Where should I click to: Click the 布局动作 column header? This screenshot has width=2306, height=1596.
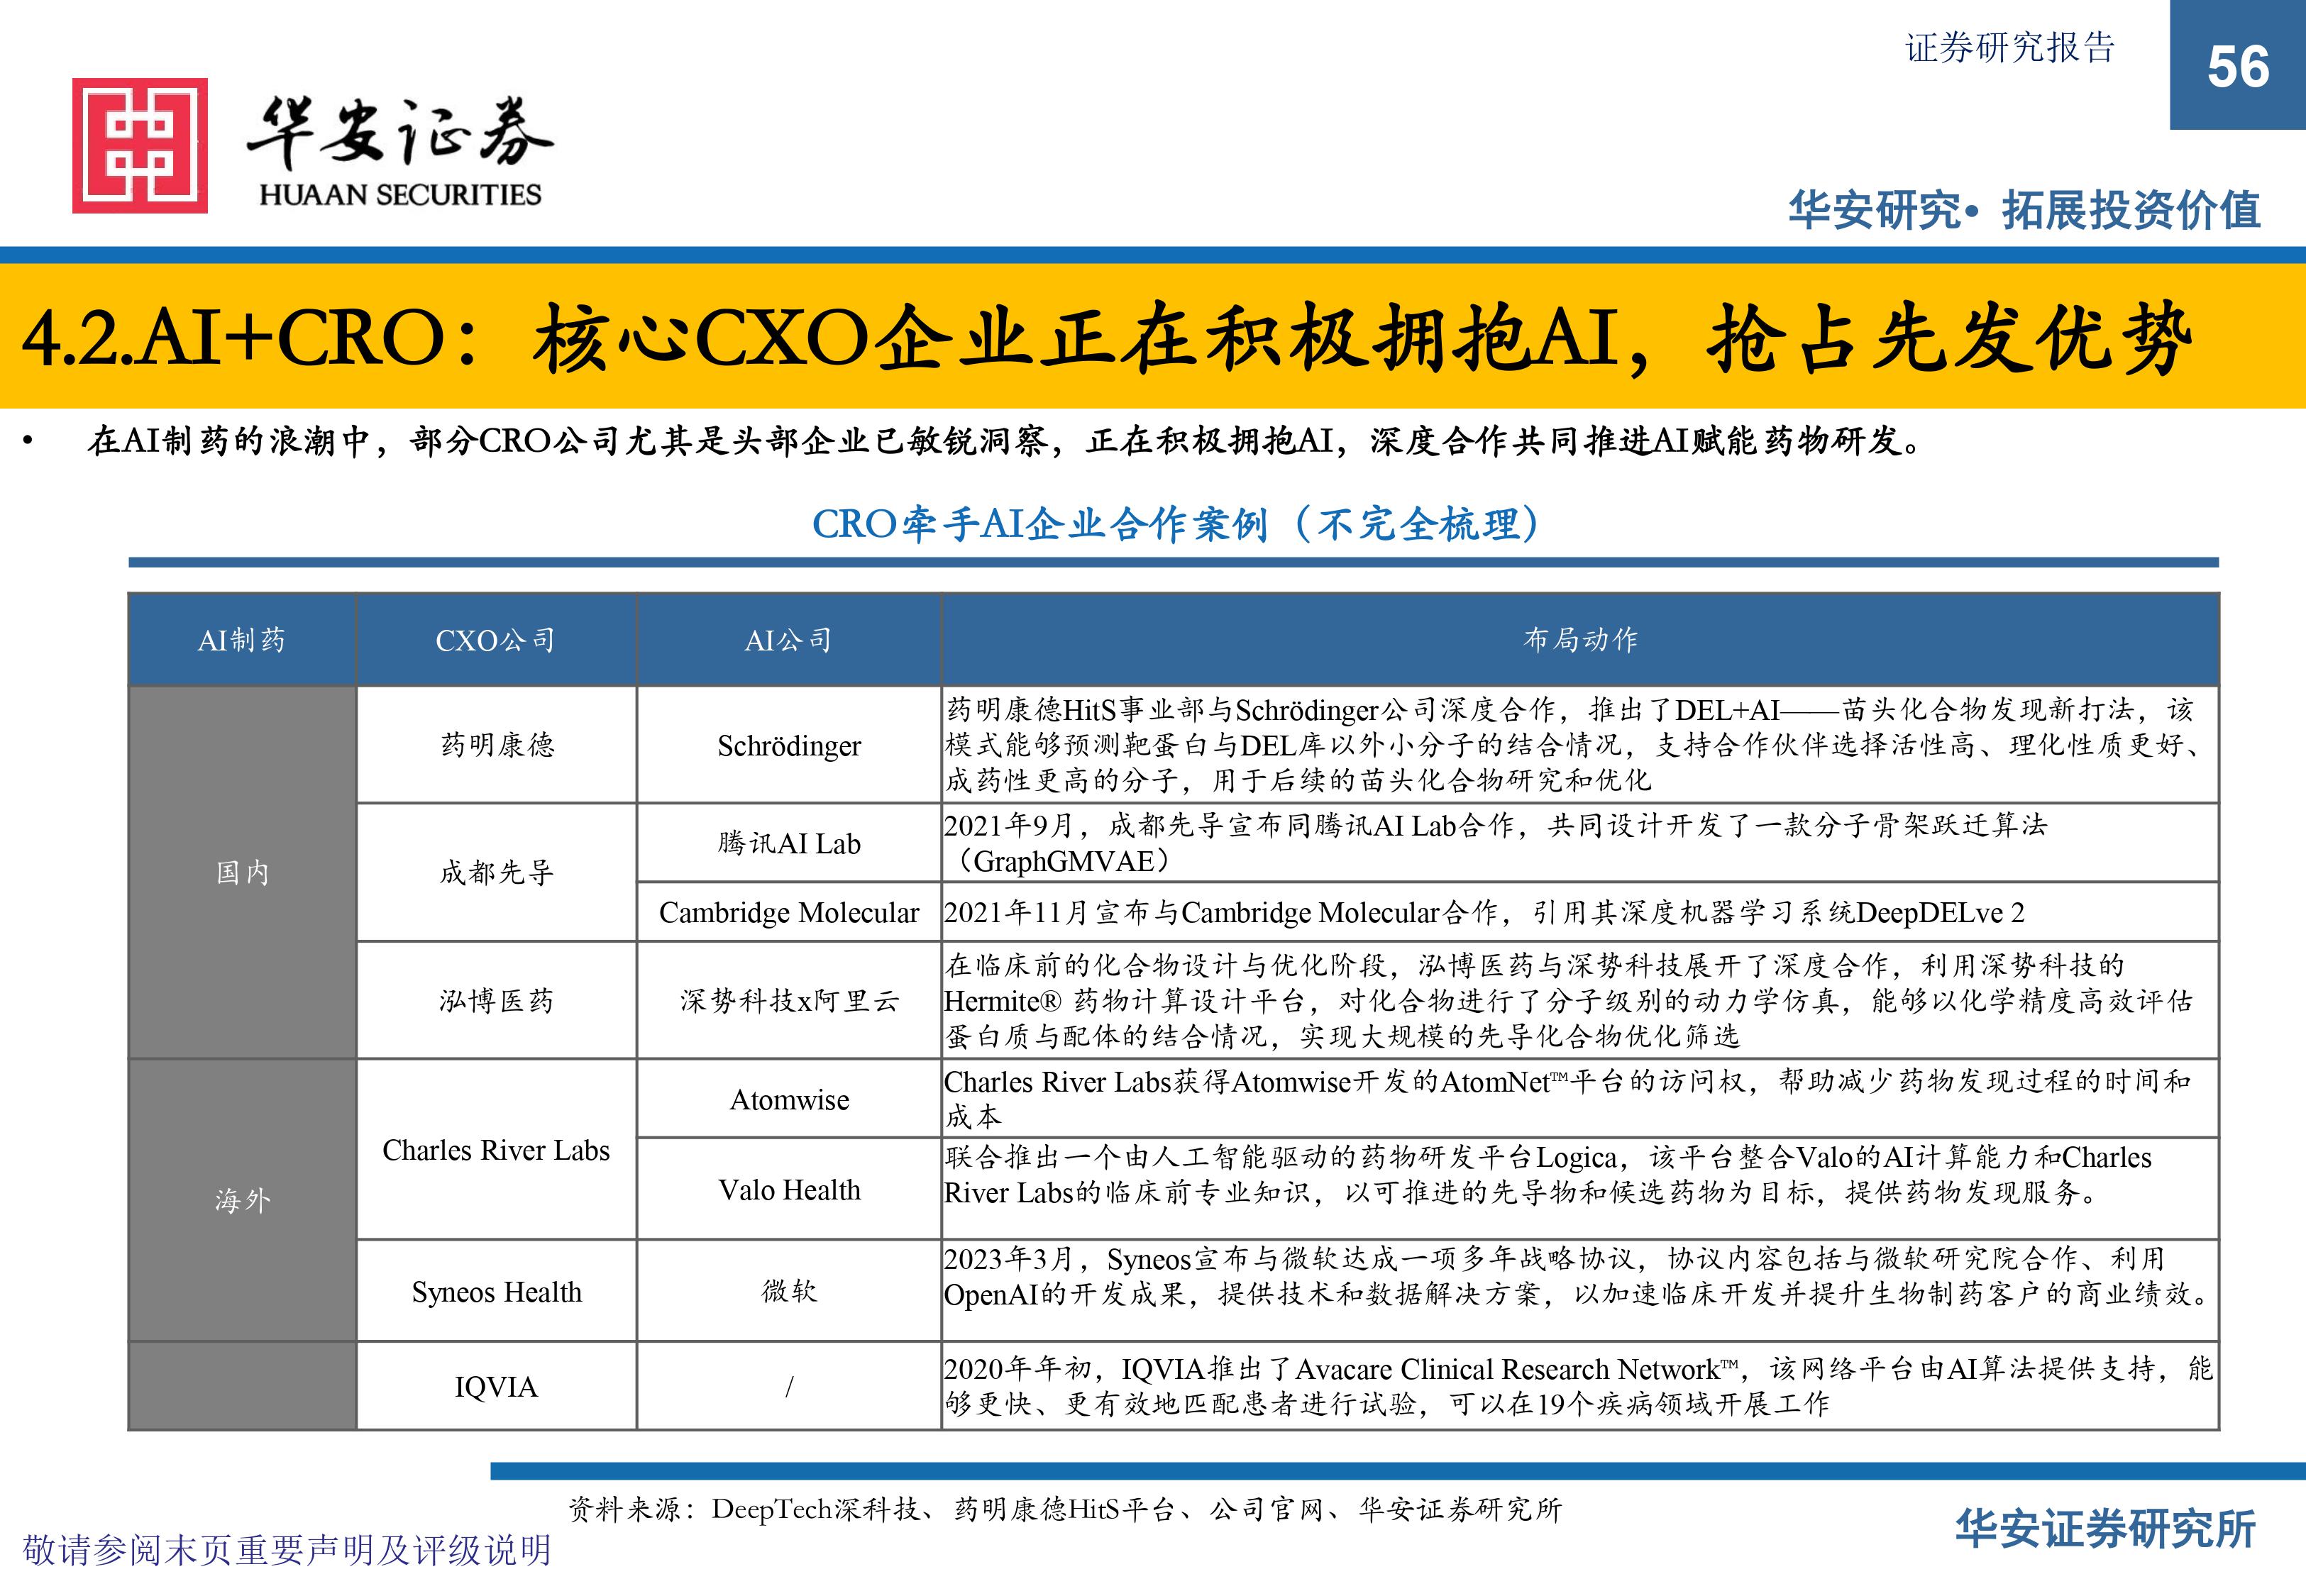tap(1580, 640)
